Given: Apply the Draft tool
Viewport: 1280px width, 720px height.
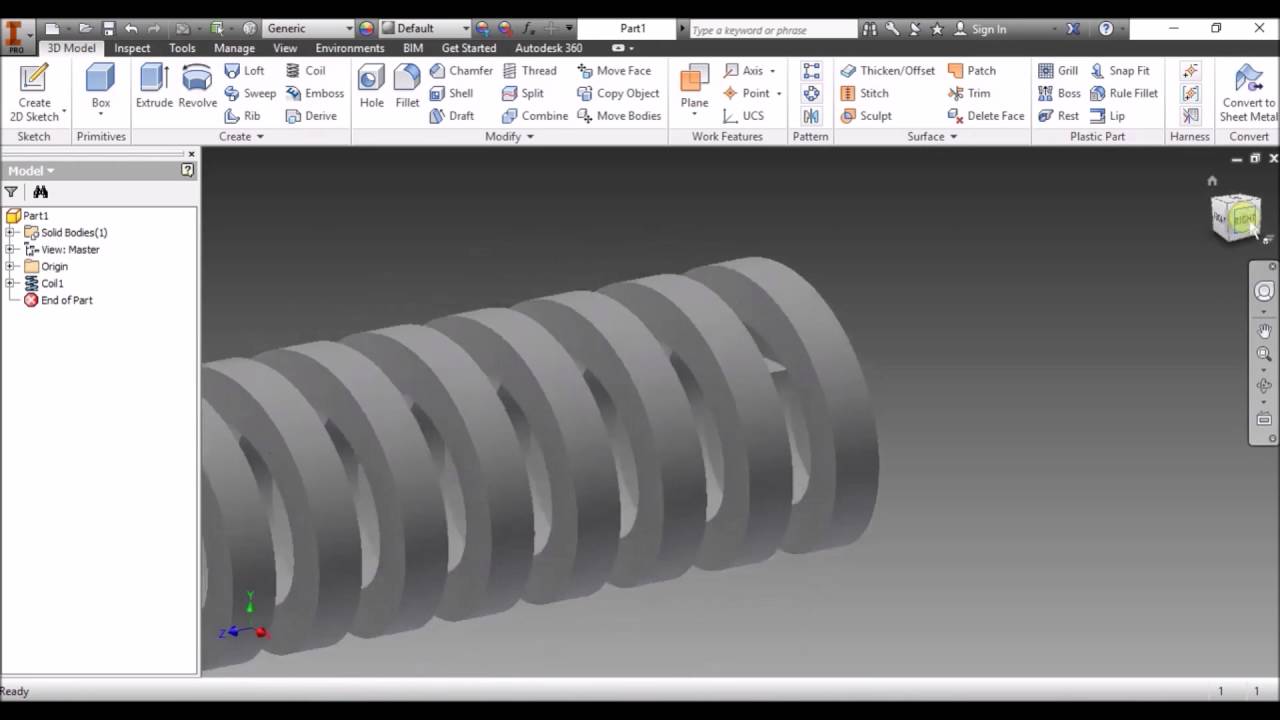Looking at the screenshot, I should [451, 116].
